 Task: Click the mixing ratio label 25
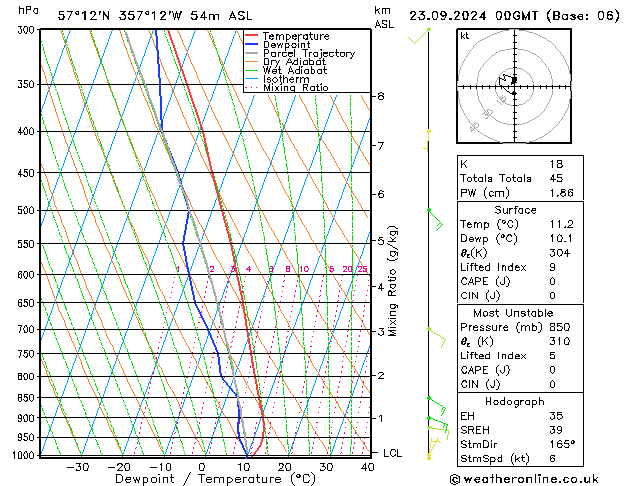(x=363, y=269)
